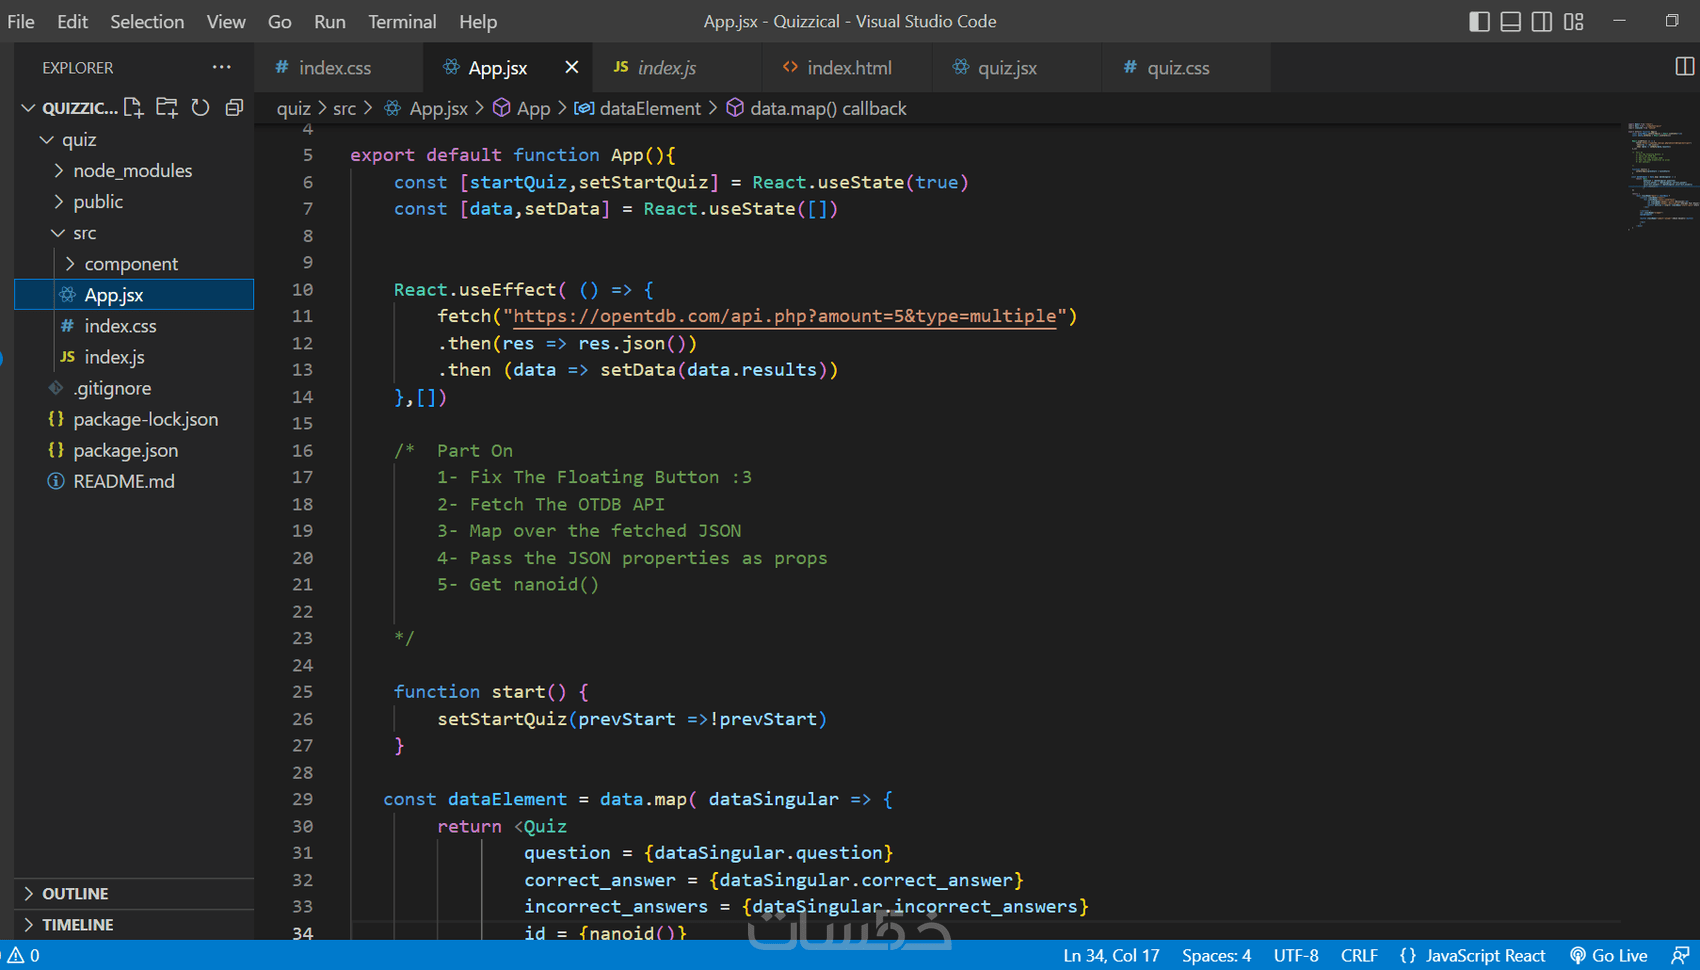This screenshot has width=1700, height=970.
Task: Expand the TIMELINE section
Action: [x=134, y=924]
